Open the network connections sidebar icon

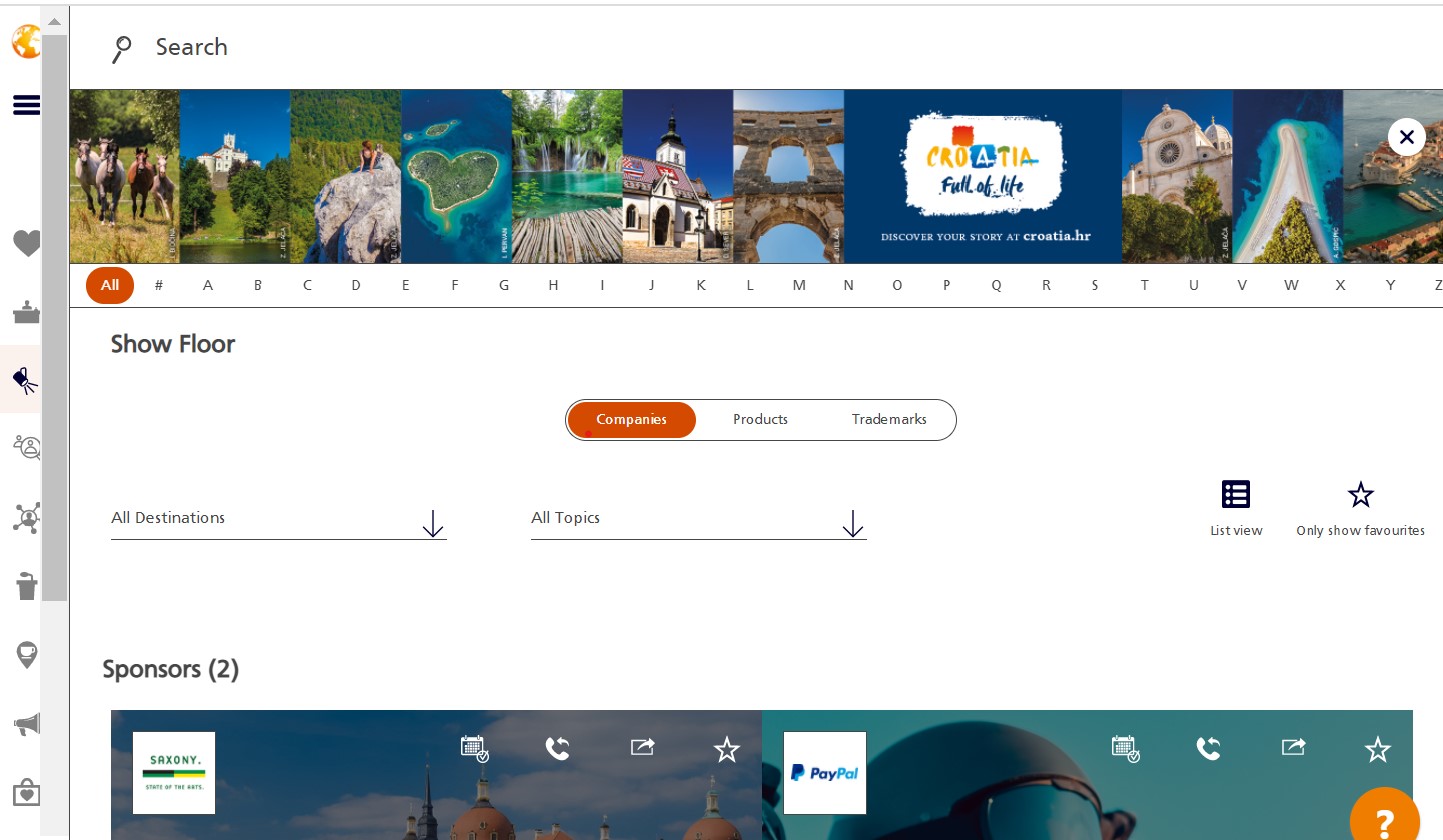pyautogui.click(x=27, y=517)
